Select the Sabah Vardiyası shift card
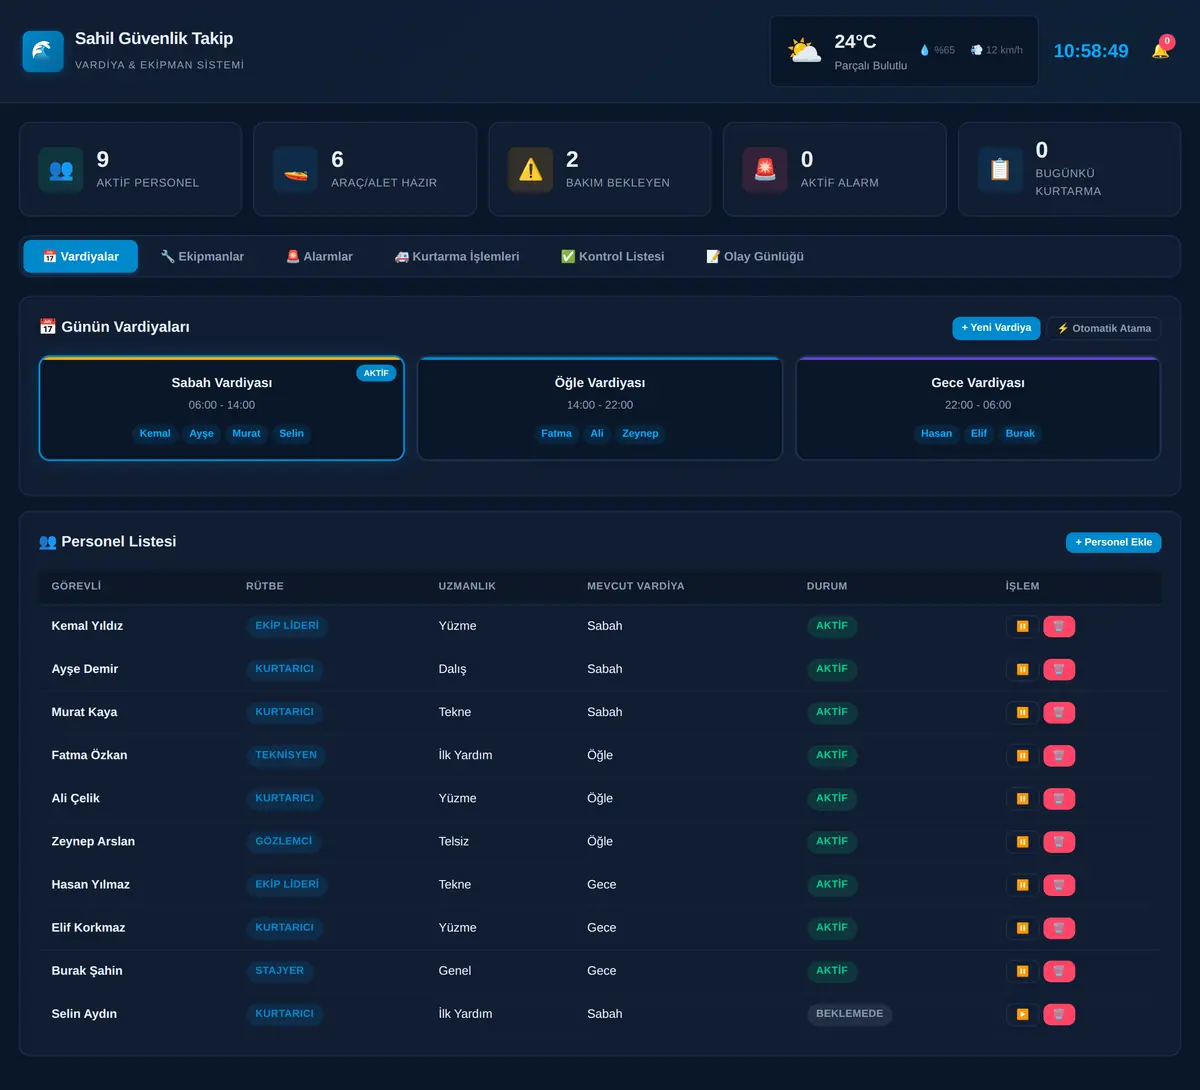This screenshot has height=1090, width=1200. coord(221,408)
